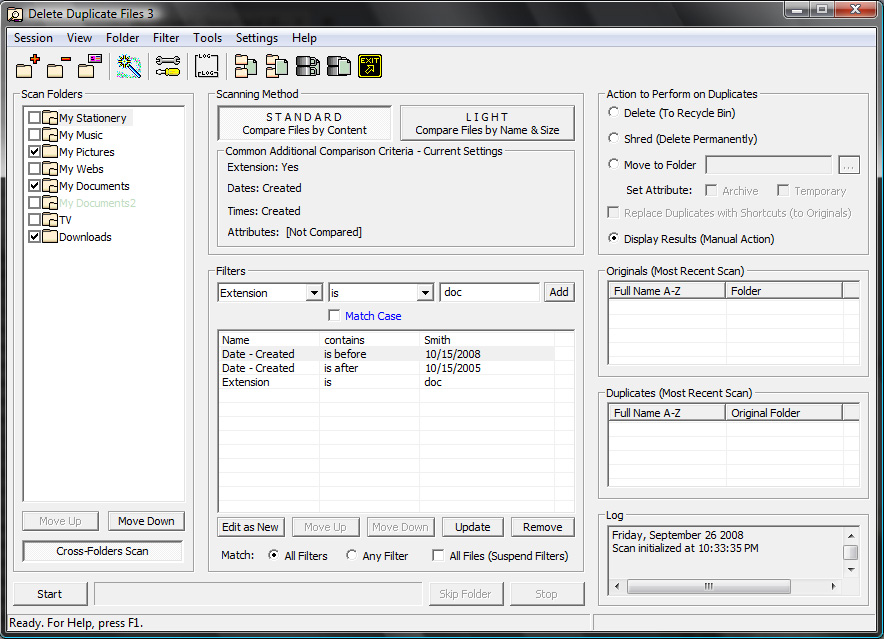This screenshot has width=884, height=639.
Task: Click the remove folder toolbar icon
Action: 59,67
